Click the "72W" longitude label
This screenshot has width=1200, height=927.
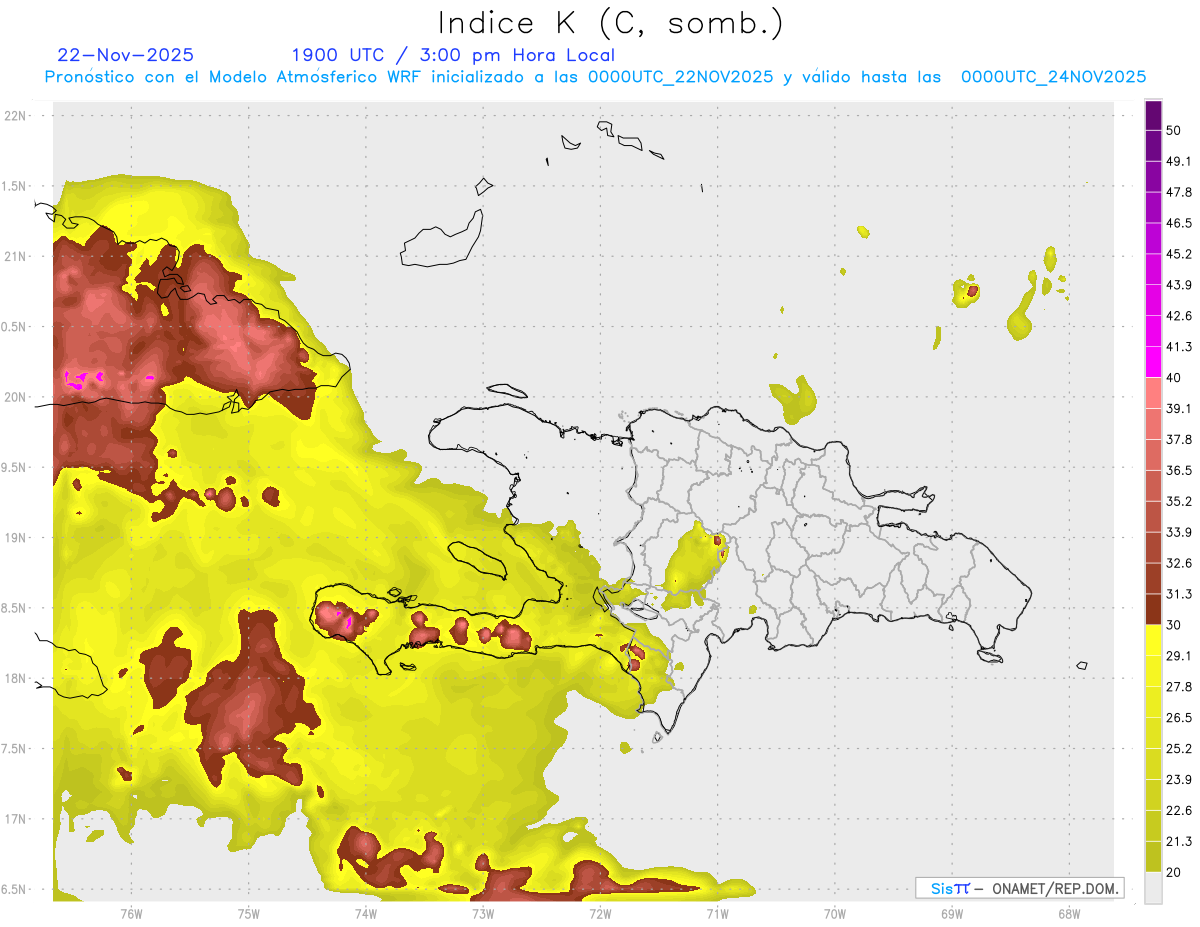(600, 914)
